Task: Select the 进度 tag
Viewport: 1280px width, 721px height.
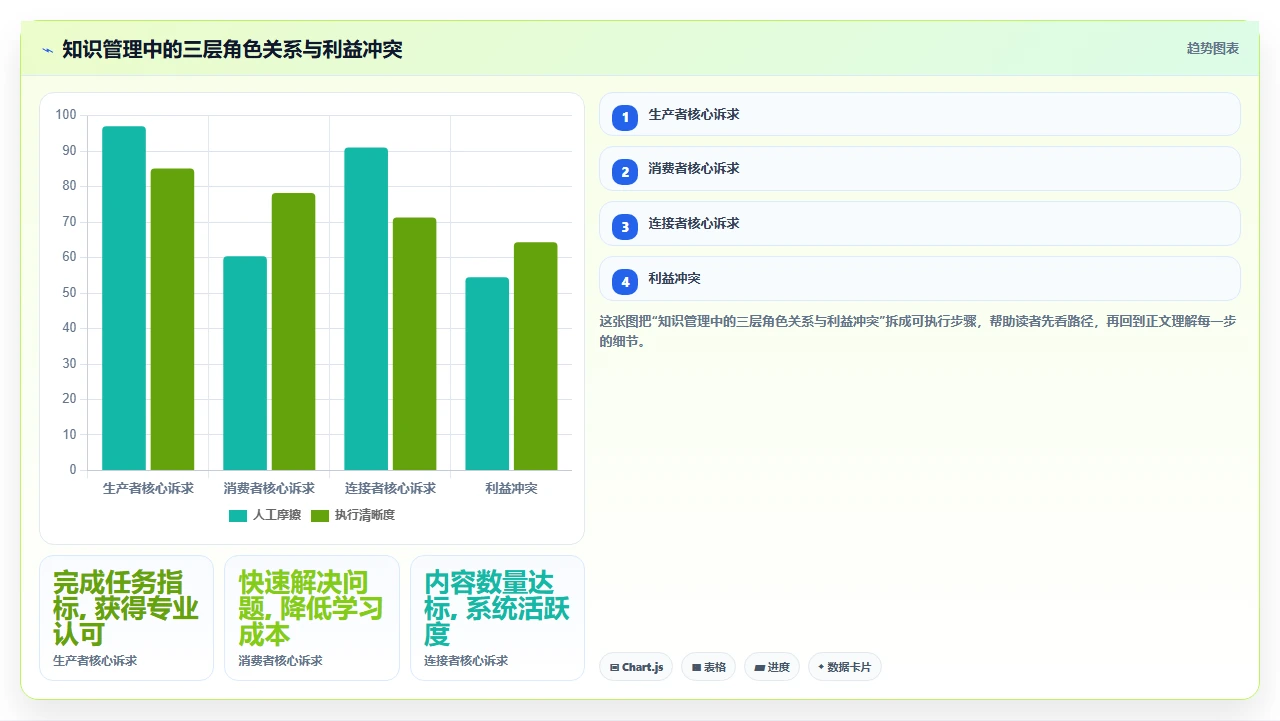Action: click(x=772, y=667)
